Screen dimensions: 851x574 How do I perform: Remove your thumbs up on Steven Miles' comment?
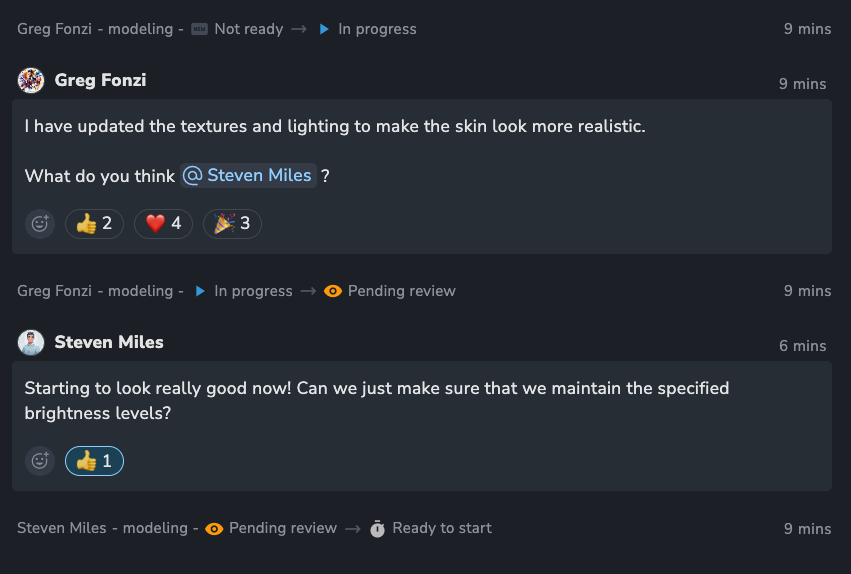point(94,461)
